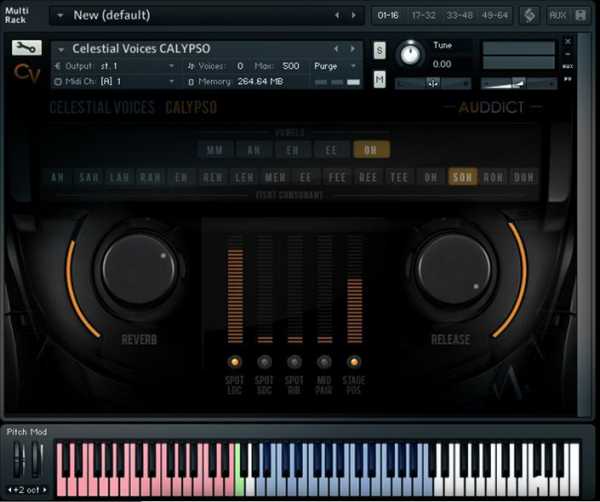Enable the third SPOT microphone light
Image resolution: width=600 pixels, height=502 pixels.
[294, 362]
